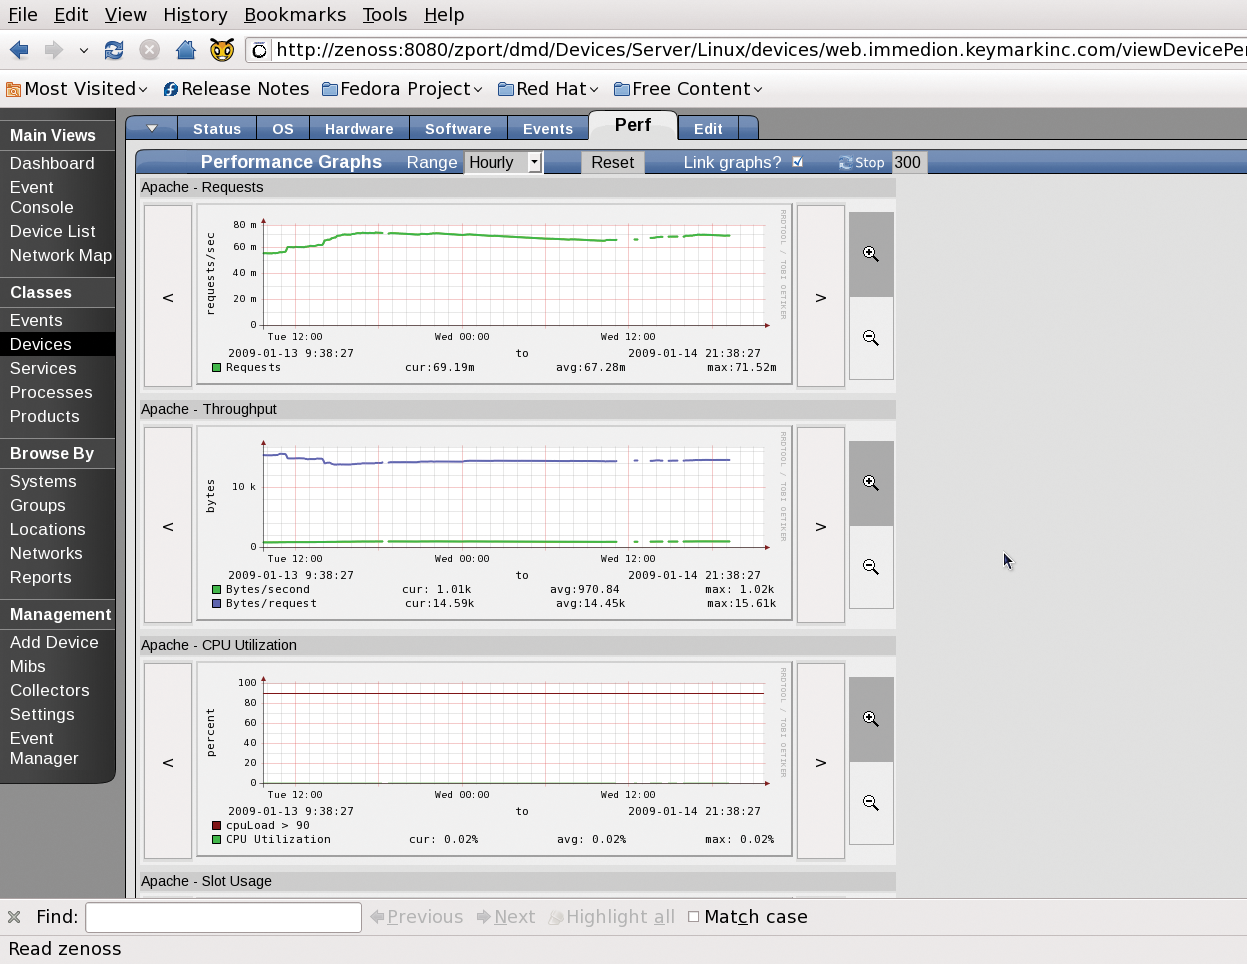Open Network Map in the sidebar
Screen dimensions: 1247x964
(x=61, y=255)
